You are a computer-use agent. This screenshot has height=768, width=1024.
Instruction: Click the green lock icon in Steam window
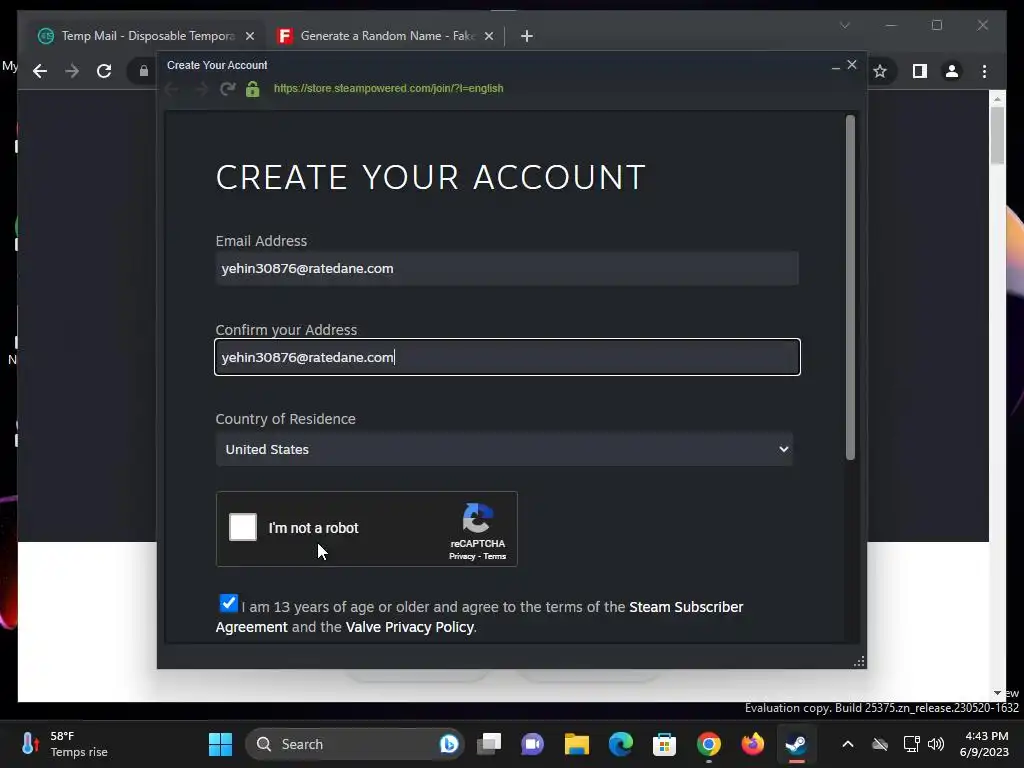point(253,89)
